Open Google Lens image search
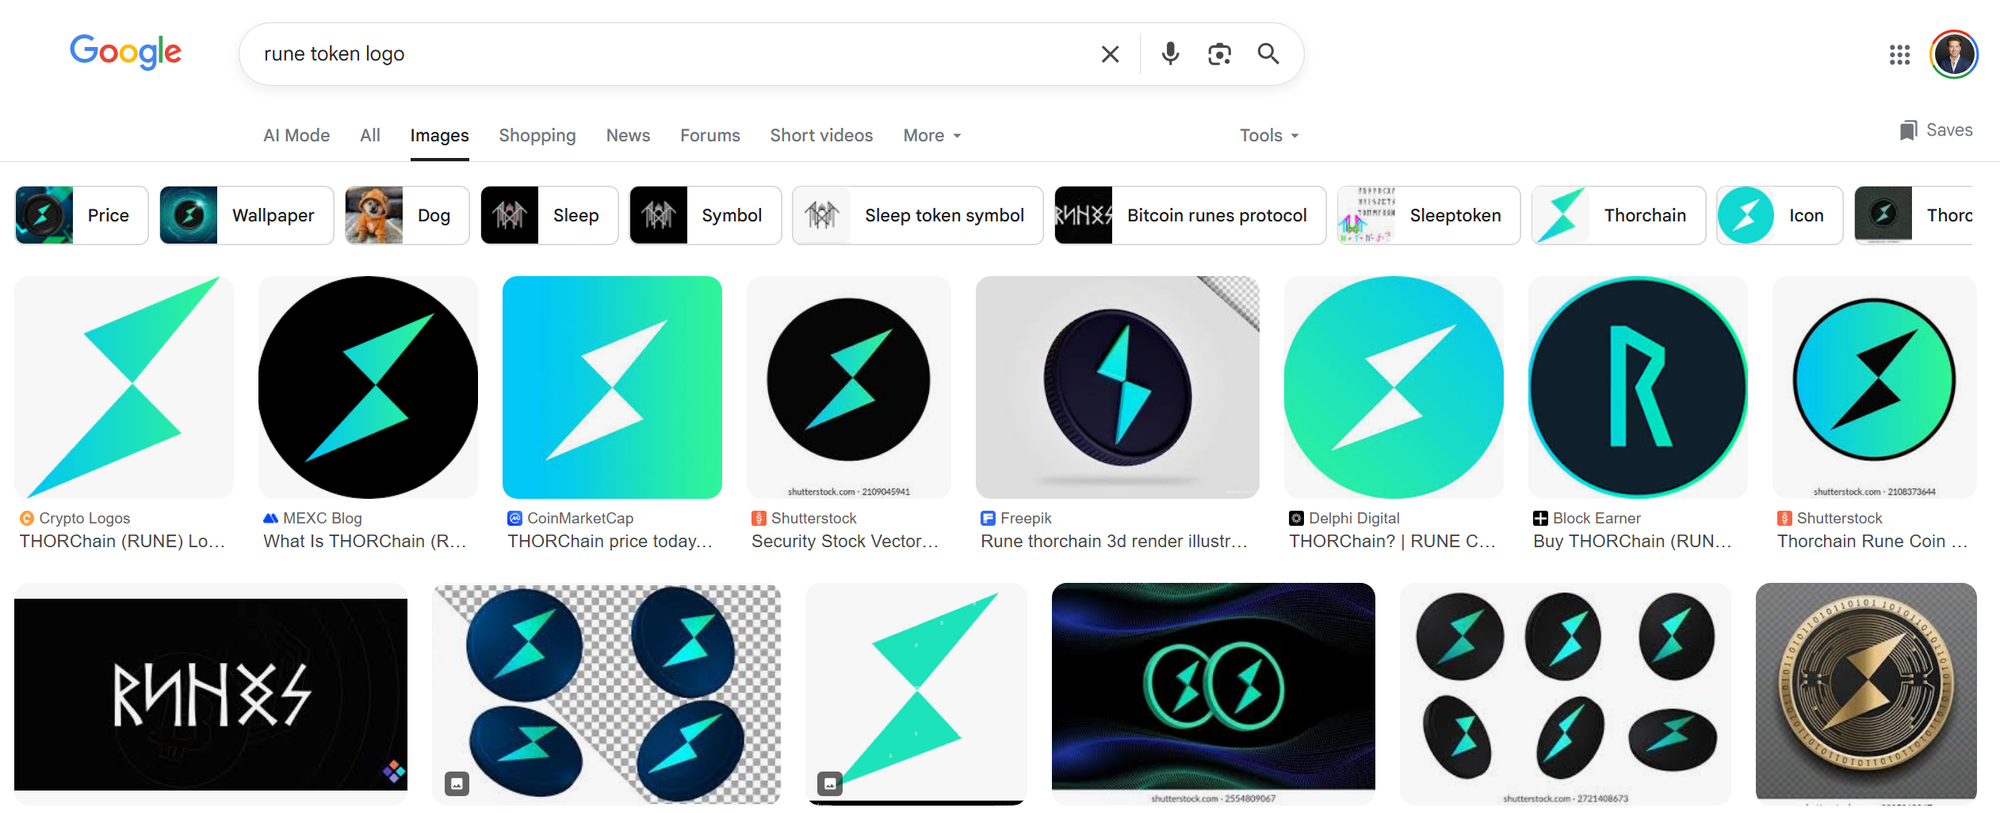Viewport: 2000px width, 813px height. pyautogui.click(x=1219, y=54)
